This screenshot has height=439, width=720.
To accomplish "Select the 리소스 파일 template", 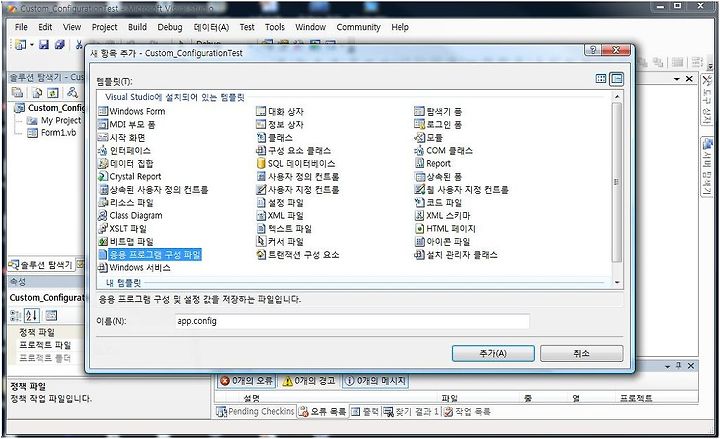I will click(126, 203).
